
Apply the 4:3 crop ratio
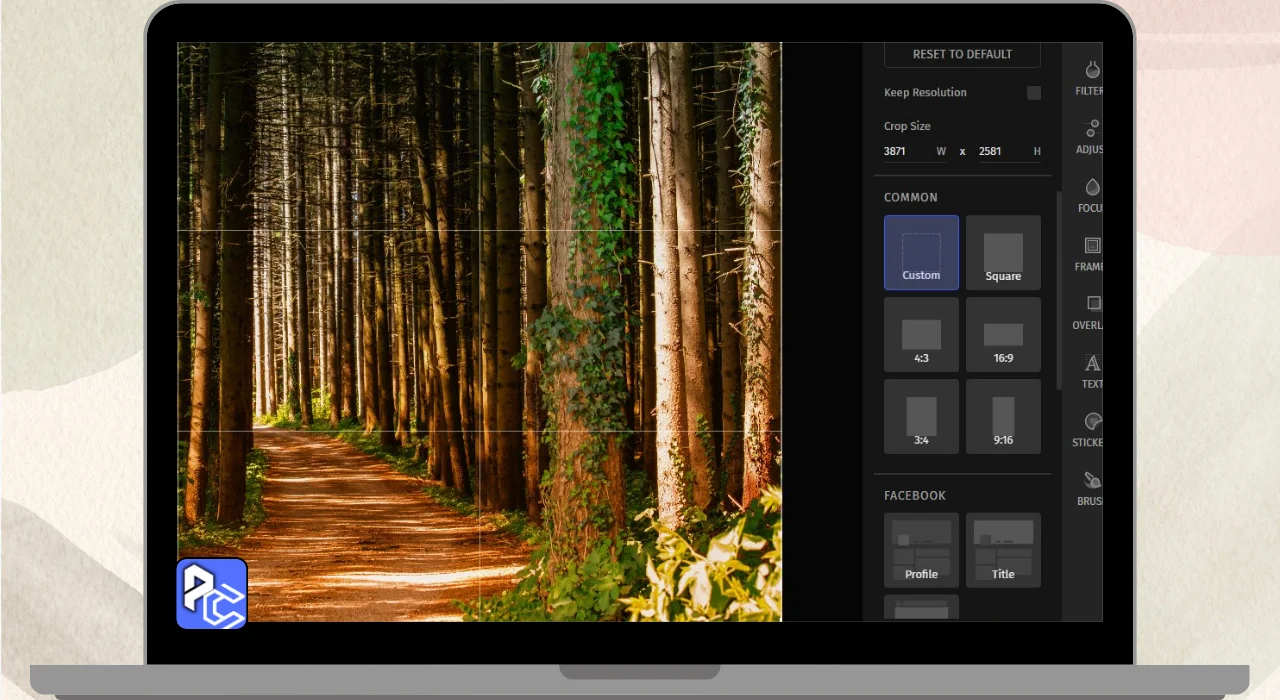click(x=921, y=335)
